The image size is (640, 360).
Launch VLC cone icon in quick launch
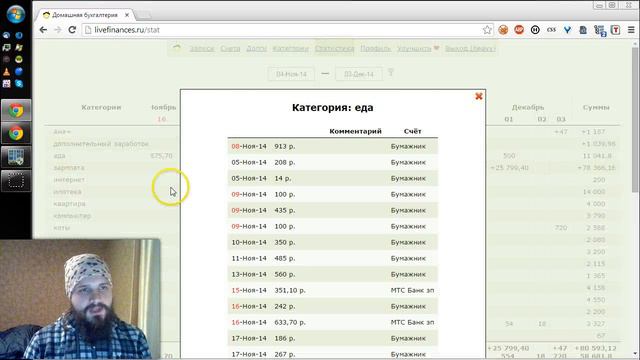(x=7, y=72)
